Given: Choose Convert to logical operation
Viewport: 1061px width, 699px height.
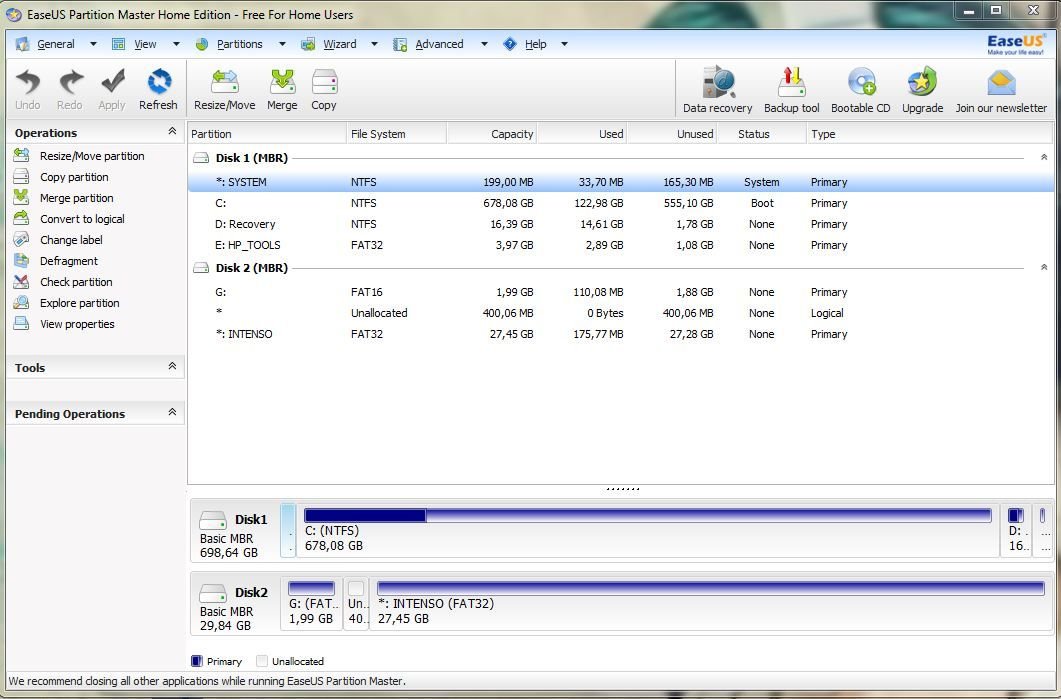Looking at the screenshot, I should (x=82, y=219).
